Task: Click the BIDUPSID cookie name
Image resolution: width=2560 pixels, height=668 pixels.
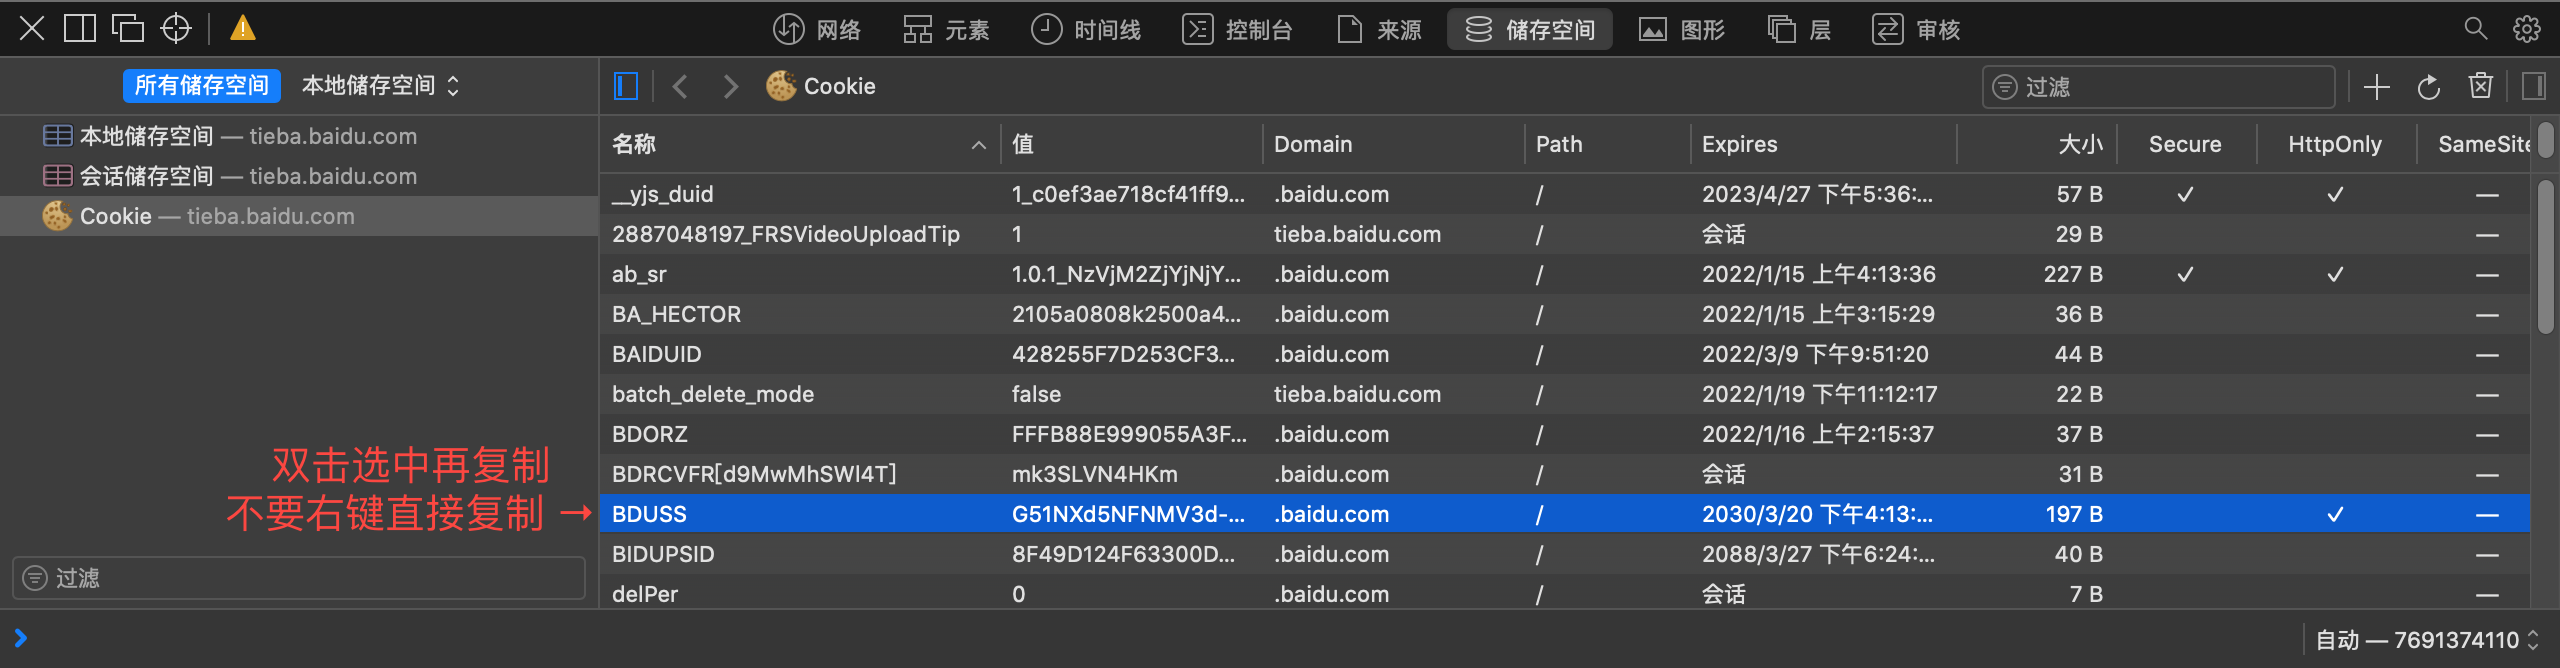Action: click(664, 554)
